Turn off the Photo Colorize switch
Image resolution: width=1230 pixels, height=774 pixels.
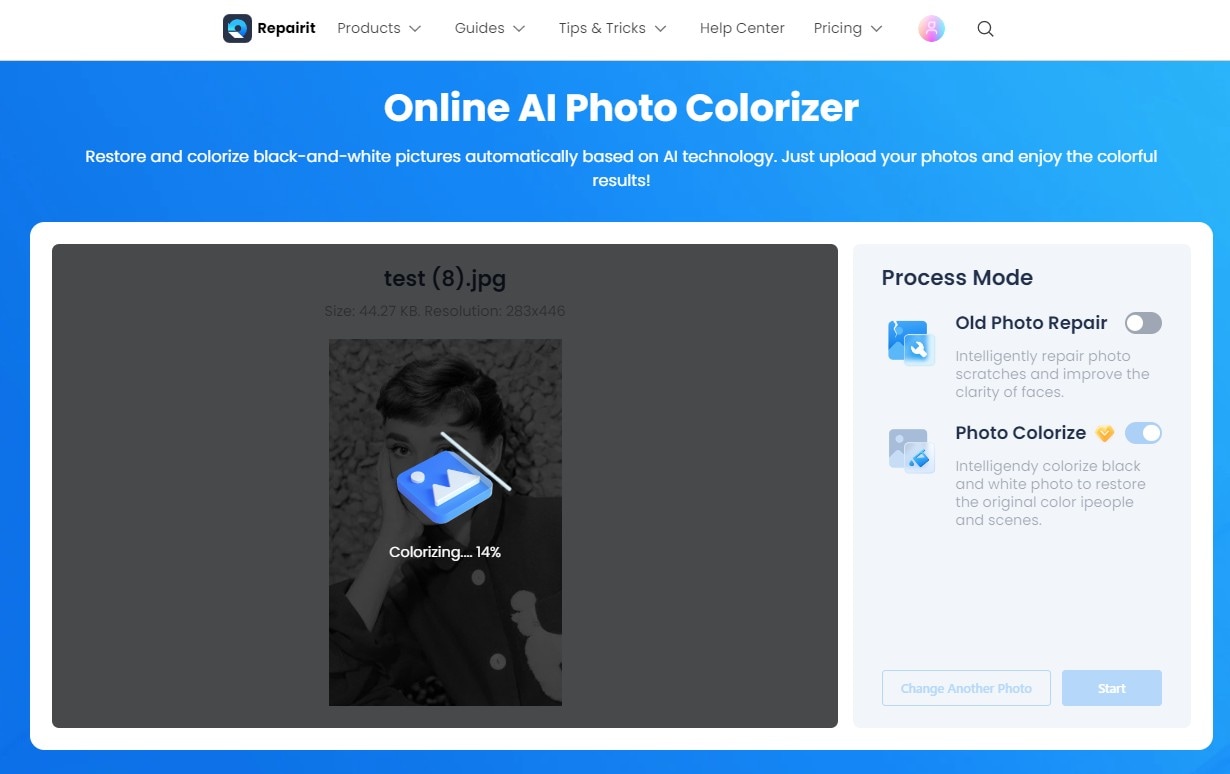[1143, 433]
